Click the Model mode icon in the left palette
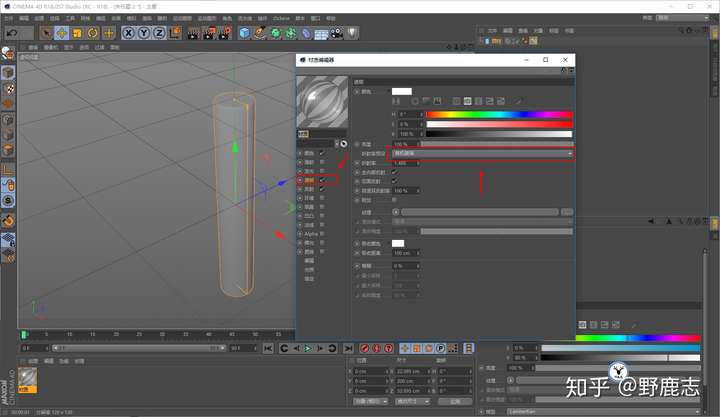Screen dimensions: 720x417 coord(8,73)
